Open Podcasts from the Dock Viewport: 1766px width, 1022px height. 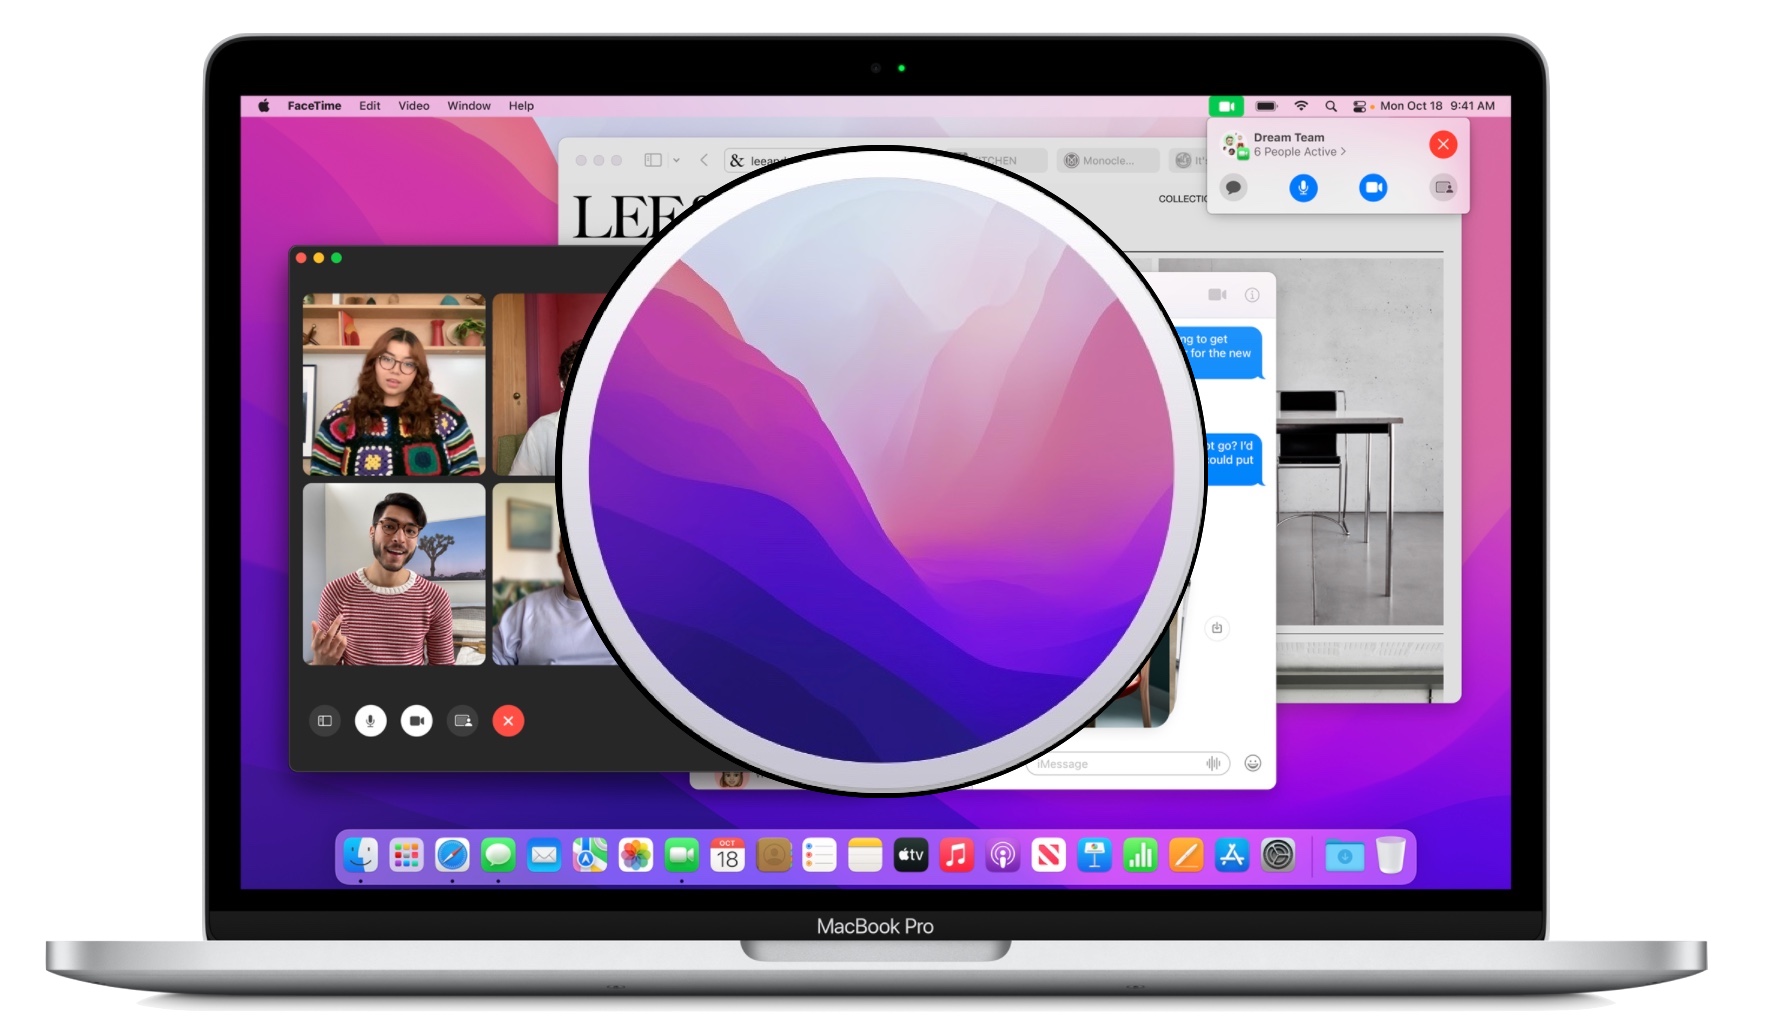pyautogui.click(x=1003, y=856)
